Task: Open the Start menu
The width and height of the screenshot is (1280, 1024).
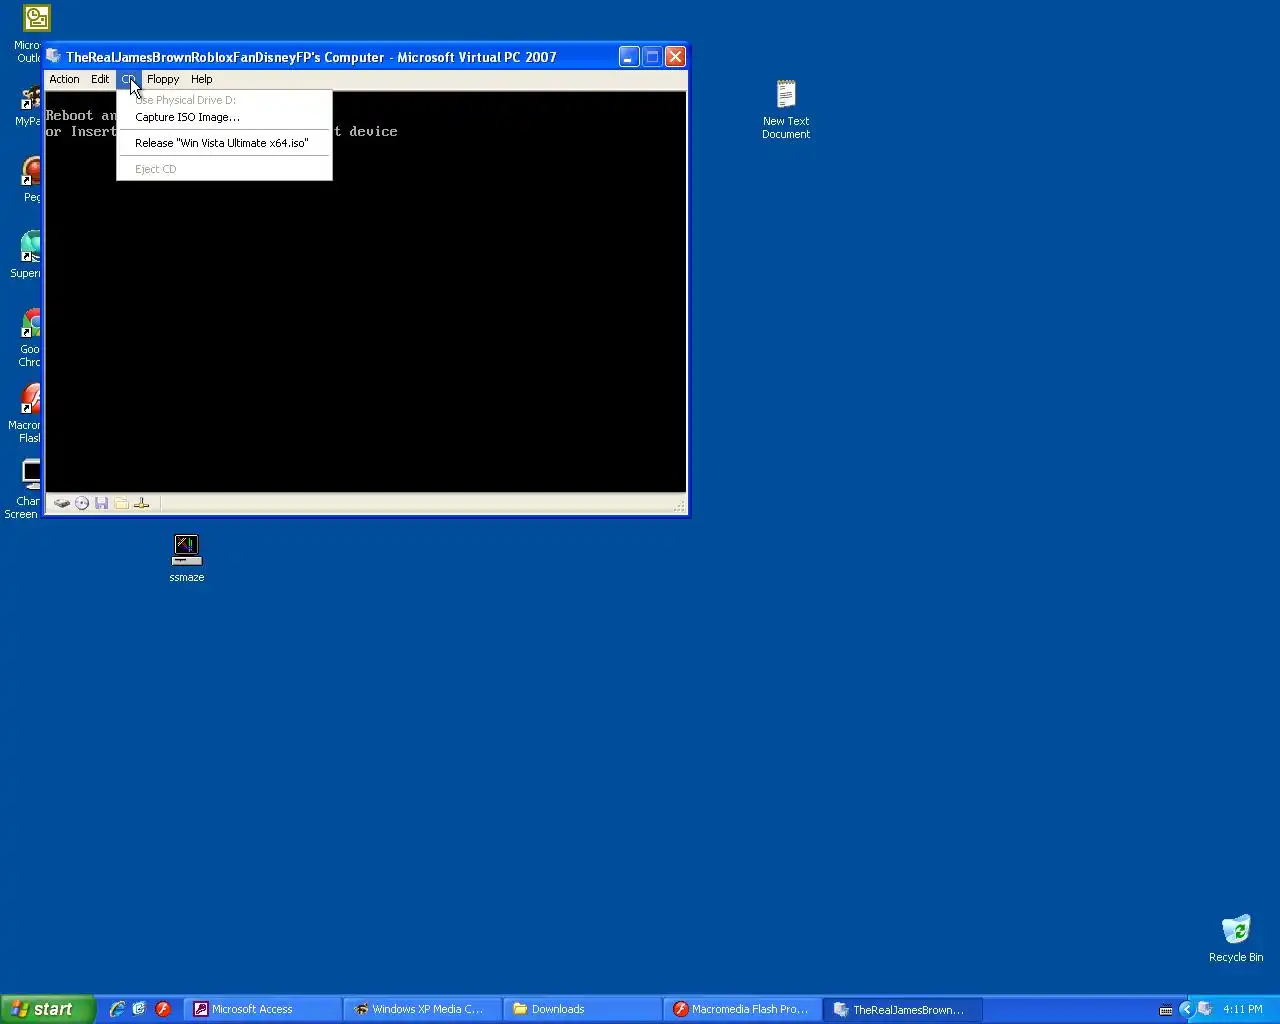Action: 48,1009
